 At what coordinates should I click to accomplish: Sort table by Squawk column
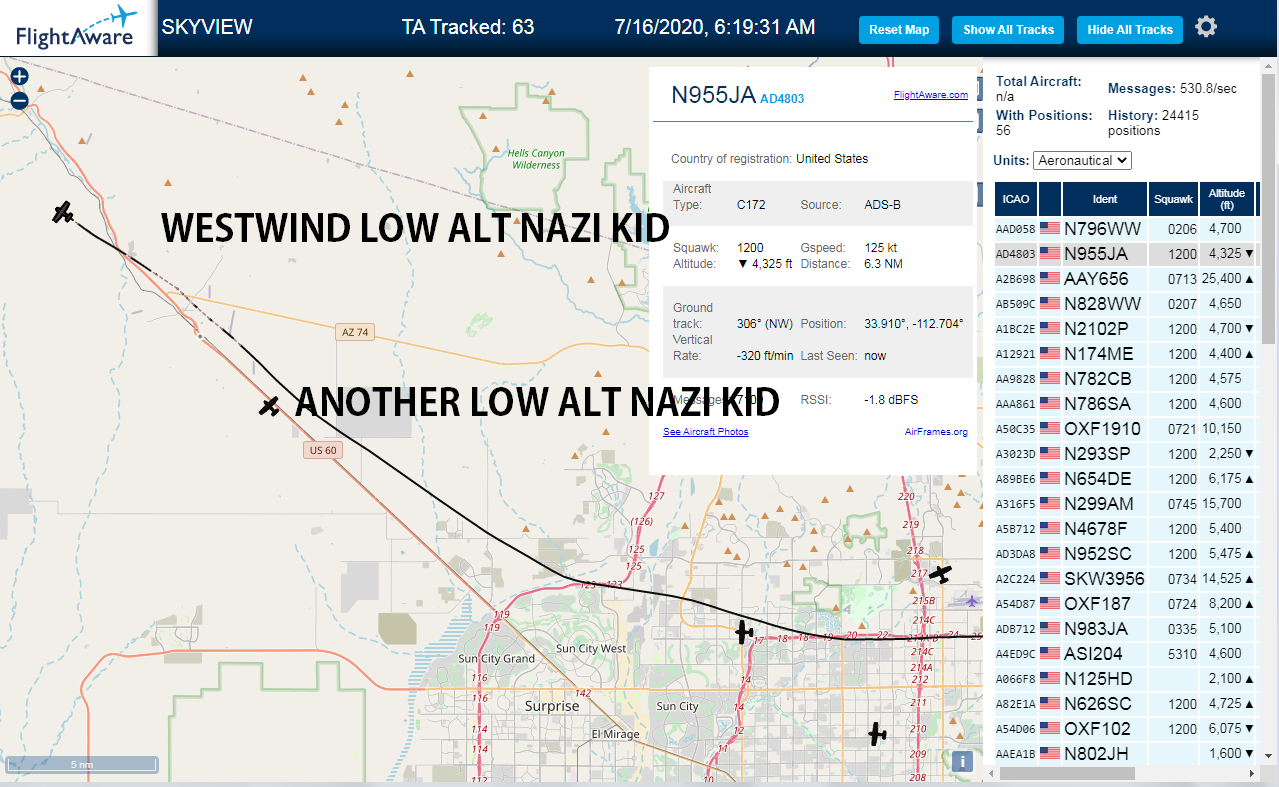coord(1173,199)
